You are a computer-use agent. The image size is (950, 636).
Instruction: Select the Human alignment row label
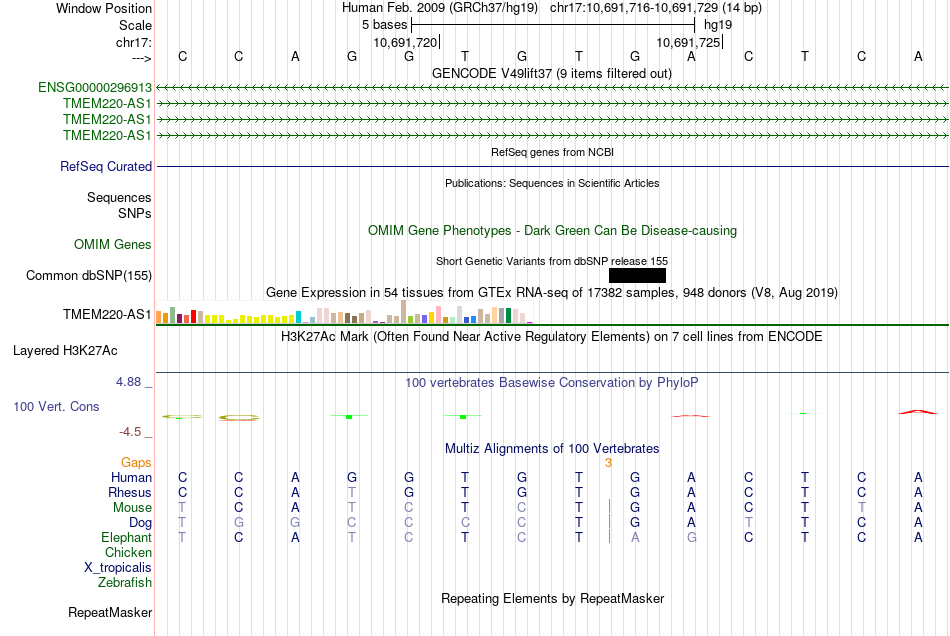coord(131,478)
